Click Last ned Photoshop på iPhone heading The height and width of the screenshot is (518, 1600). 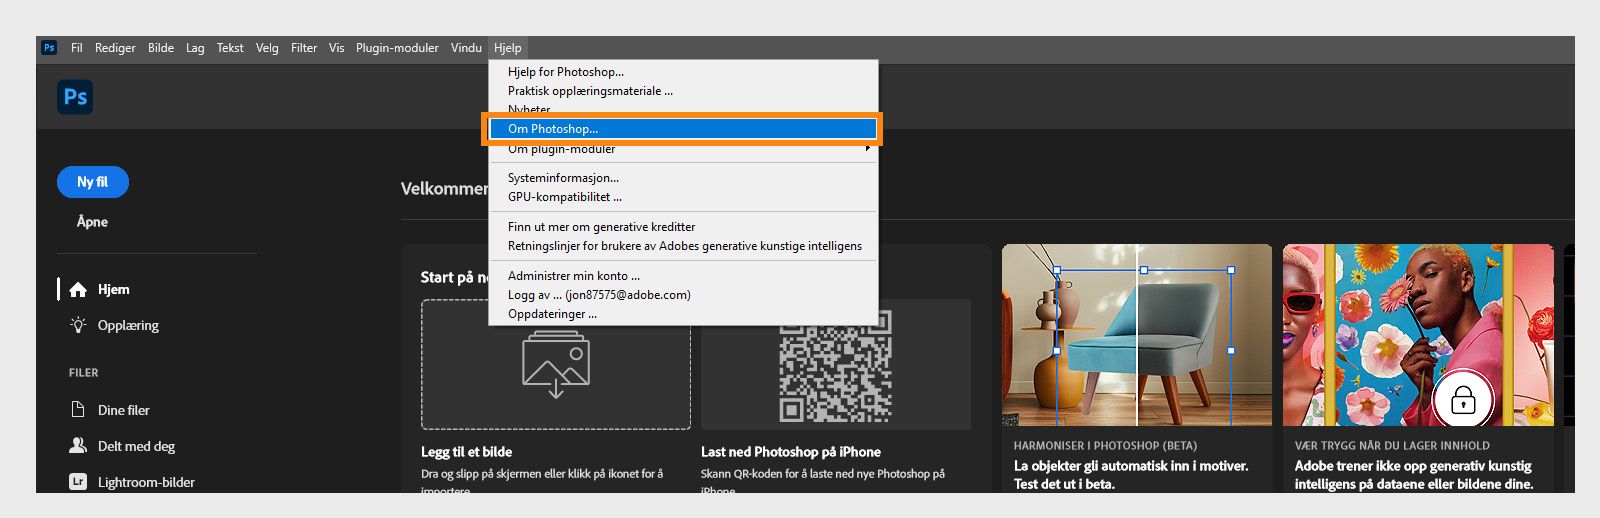(791, 452)
